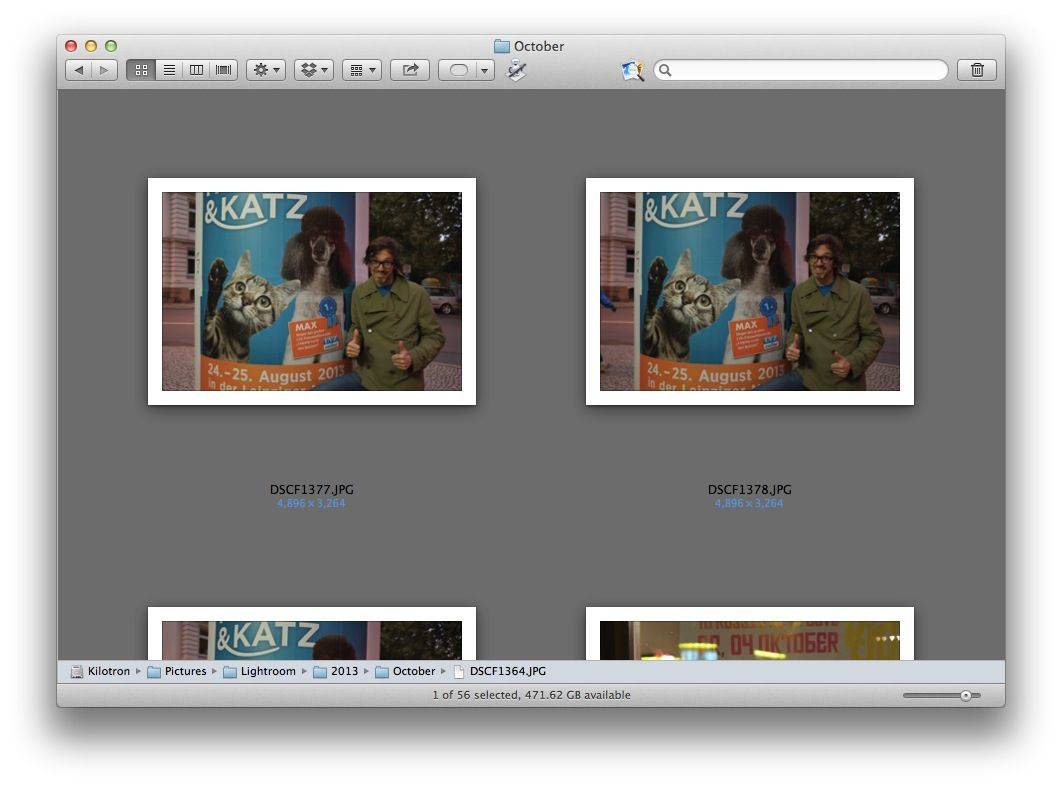1062x786 pixels.
Task: Open the Preview app toolbar icon
Action: tap(632, 70)
